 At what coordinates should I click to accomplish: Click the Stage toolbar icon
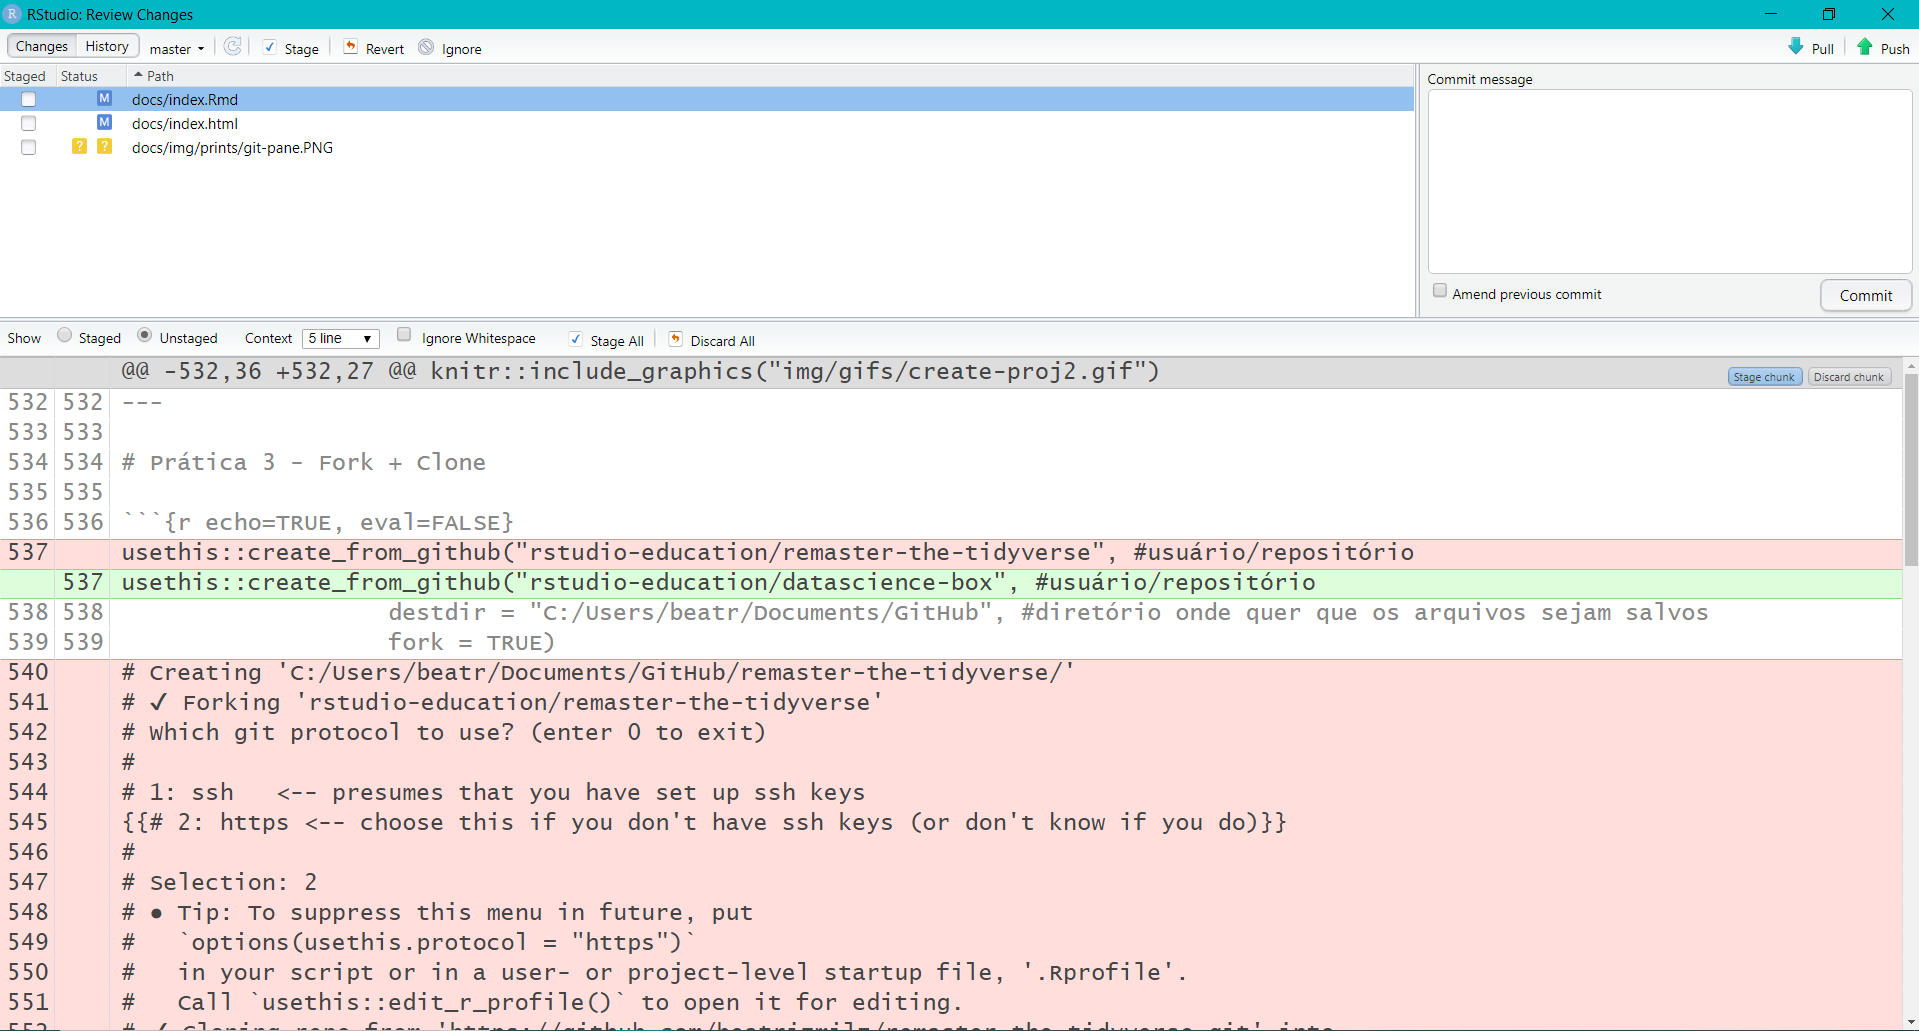point(270,47)
